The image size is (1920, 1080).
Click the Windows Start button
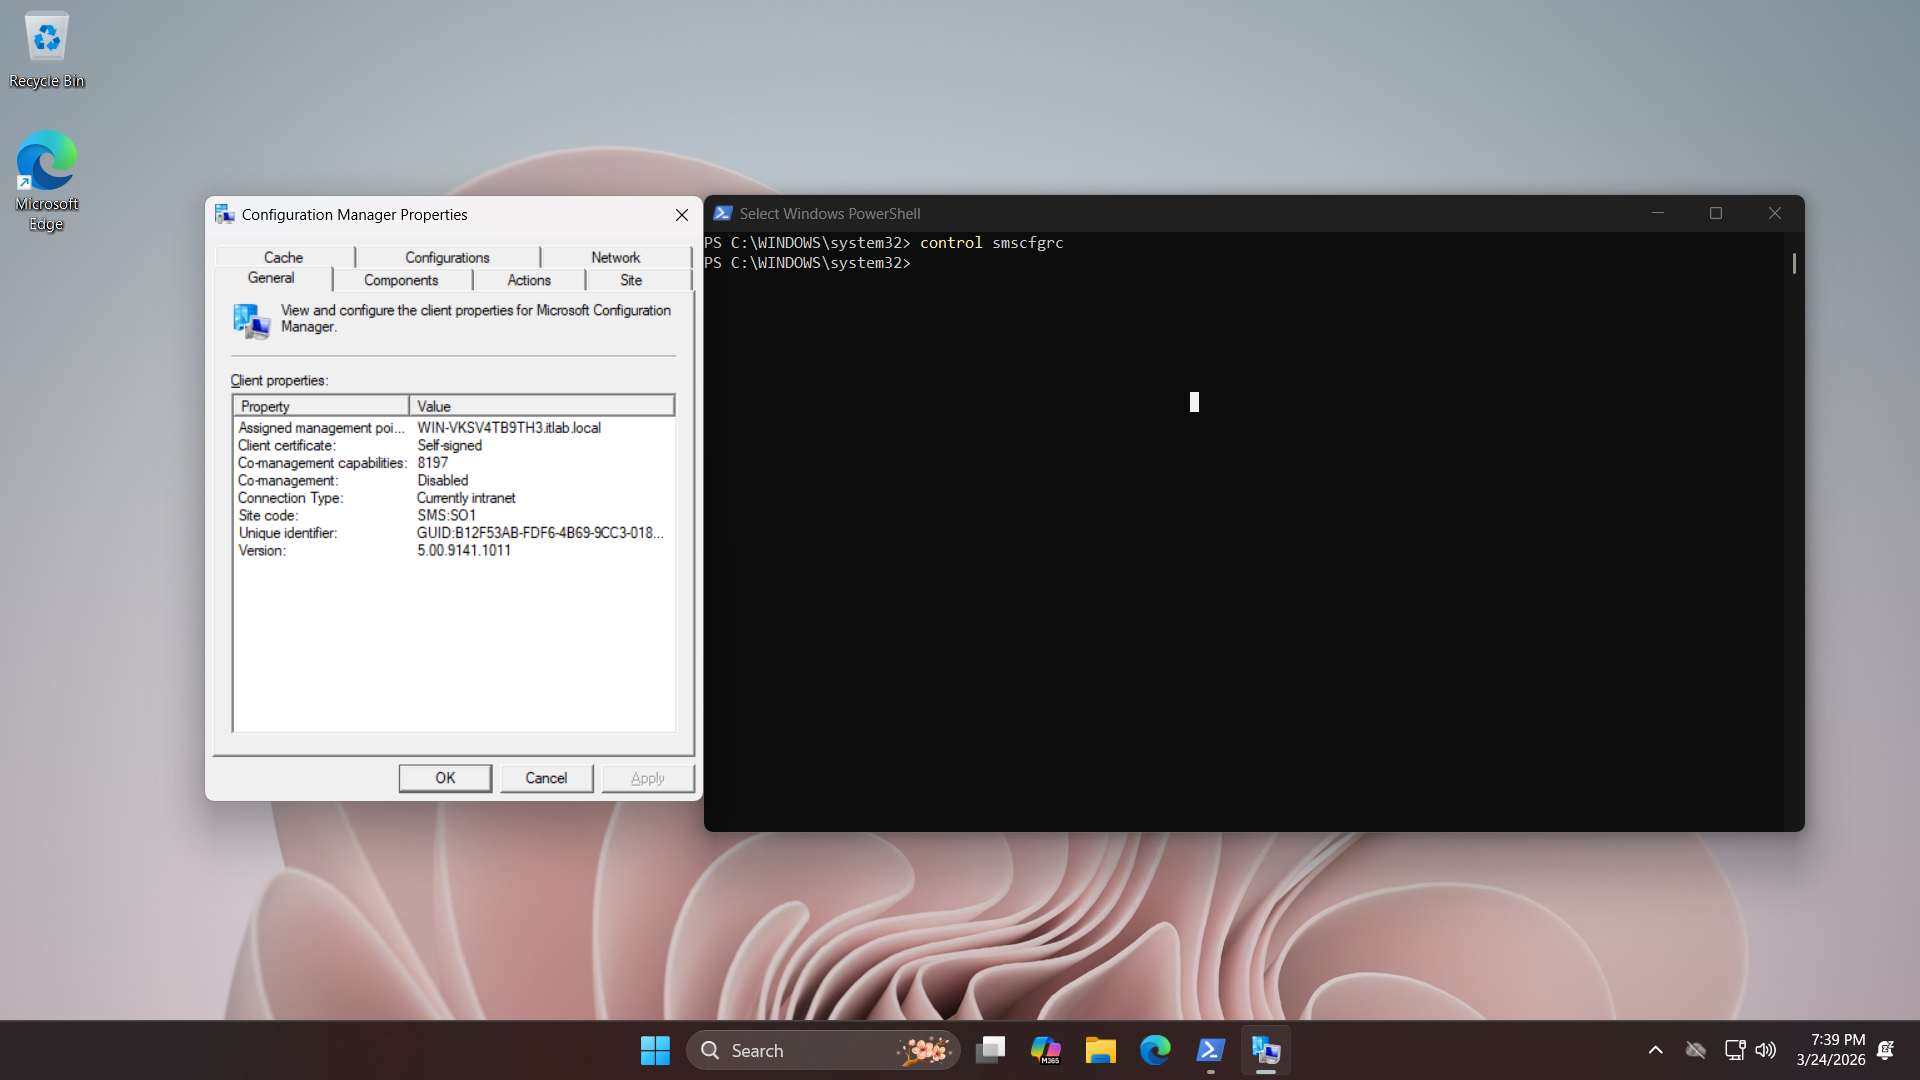tap(655, 1050)
